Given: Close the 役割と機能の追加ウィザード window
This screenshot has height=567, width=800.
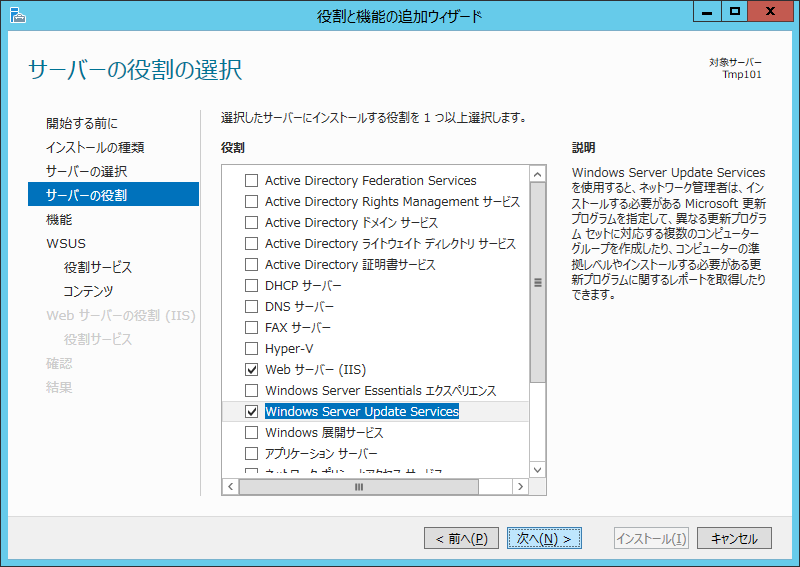Looking at the screenshot, I should [x=770, y=11].
